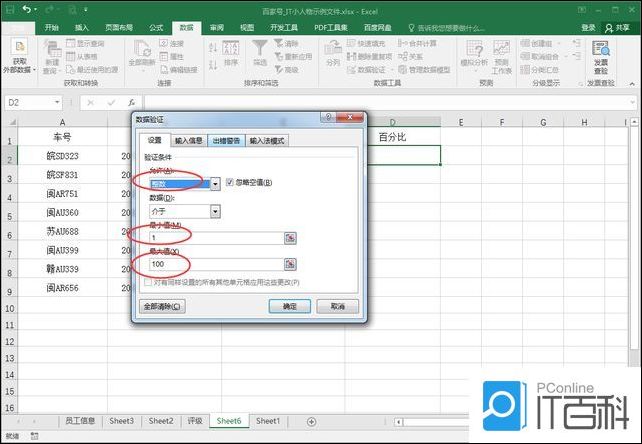
Task: Switch to the 出错警告 (Error Alert) tab
Action: coord(226,140)
